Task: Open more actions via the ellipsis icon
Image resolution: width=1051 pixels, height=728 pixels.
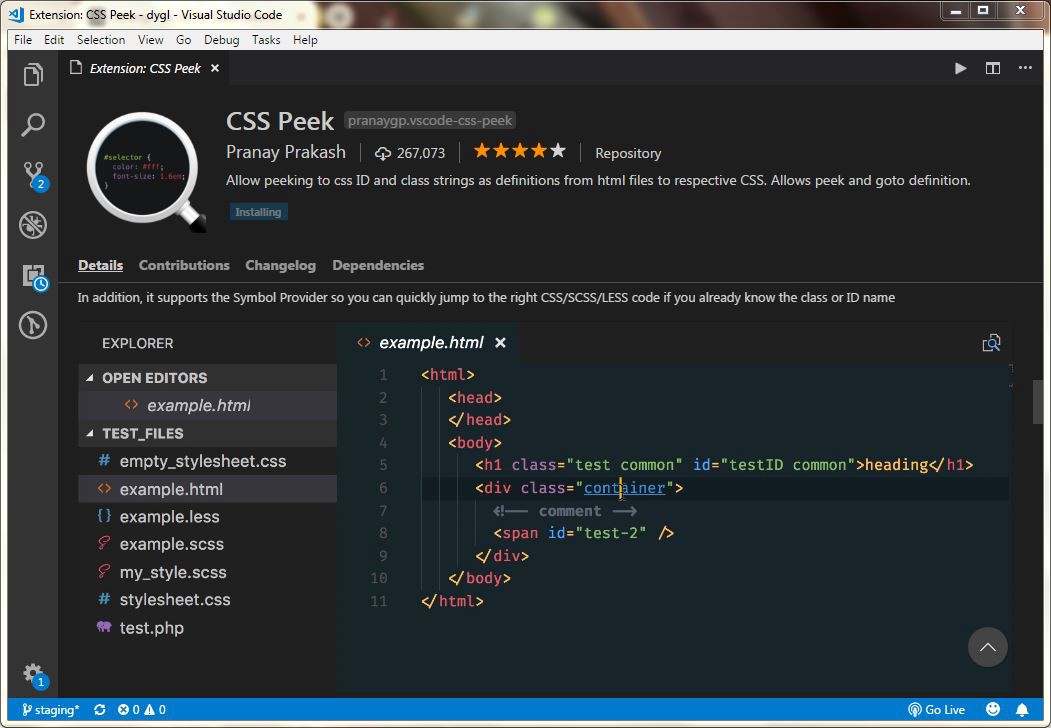Action: [x=1025, y=68]
